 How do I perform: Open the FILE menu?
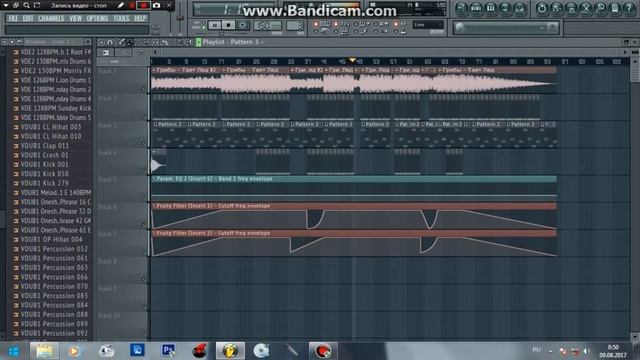(13, 18)
